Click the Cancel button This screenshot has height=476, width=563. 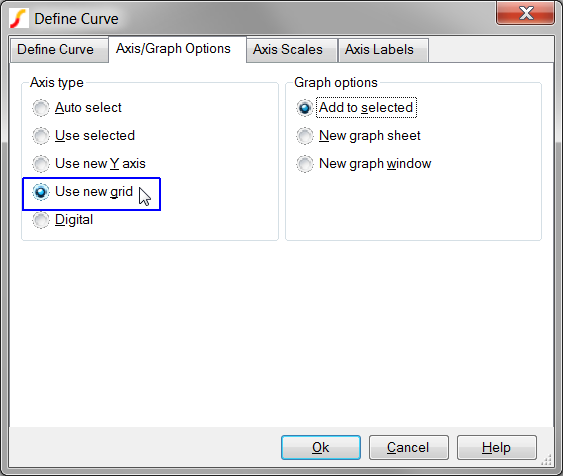click(x=409, y=447)
